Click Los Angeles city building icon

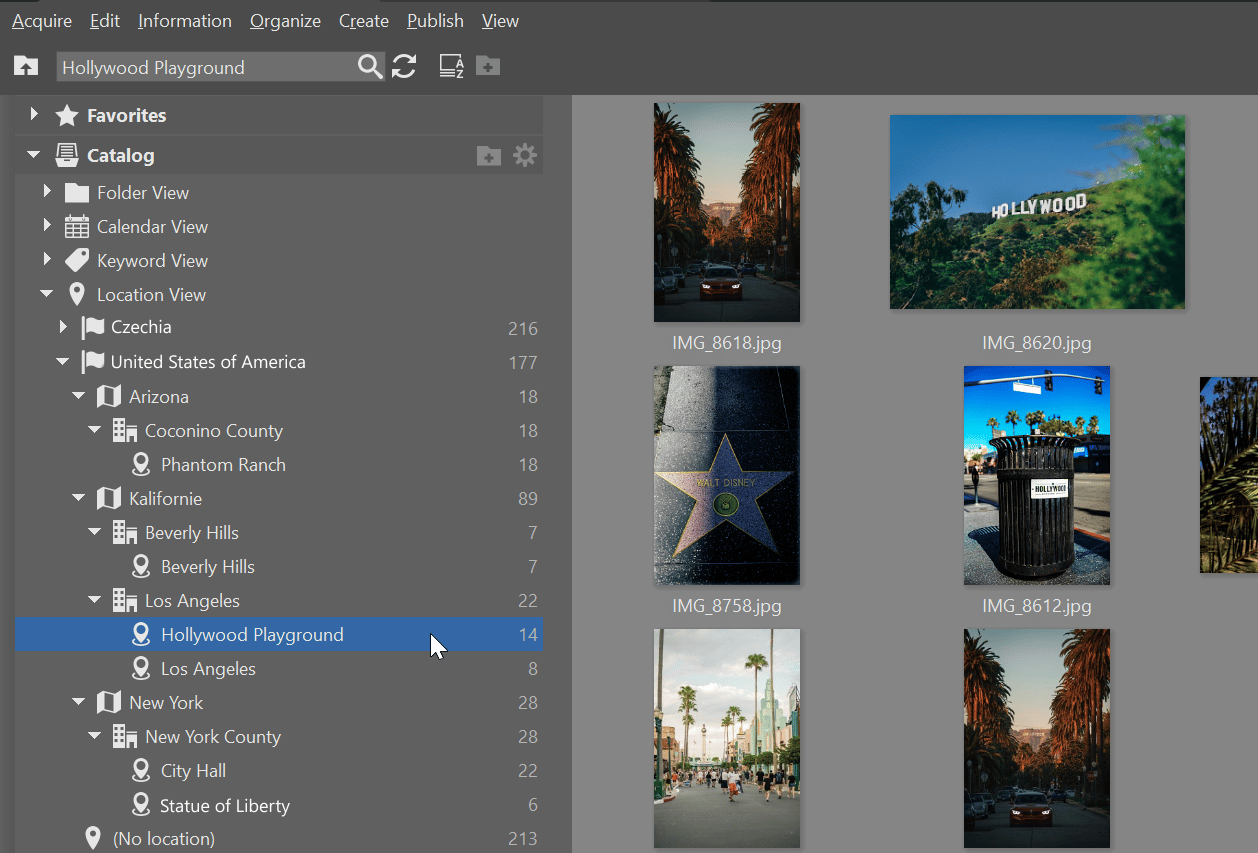point(125,601)
